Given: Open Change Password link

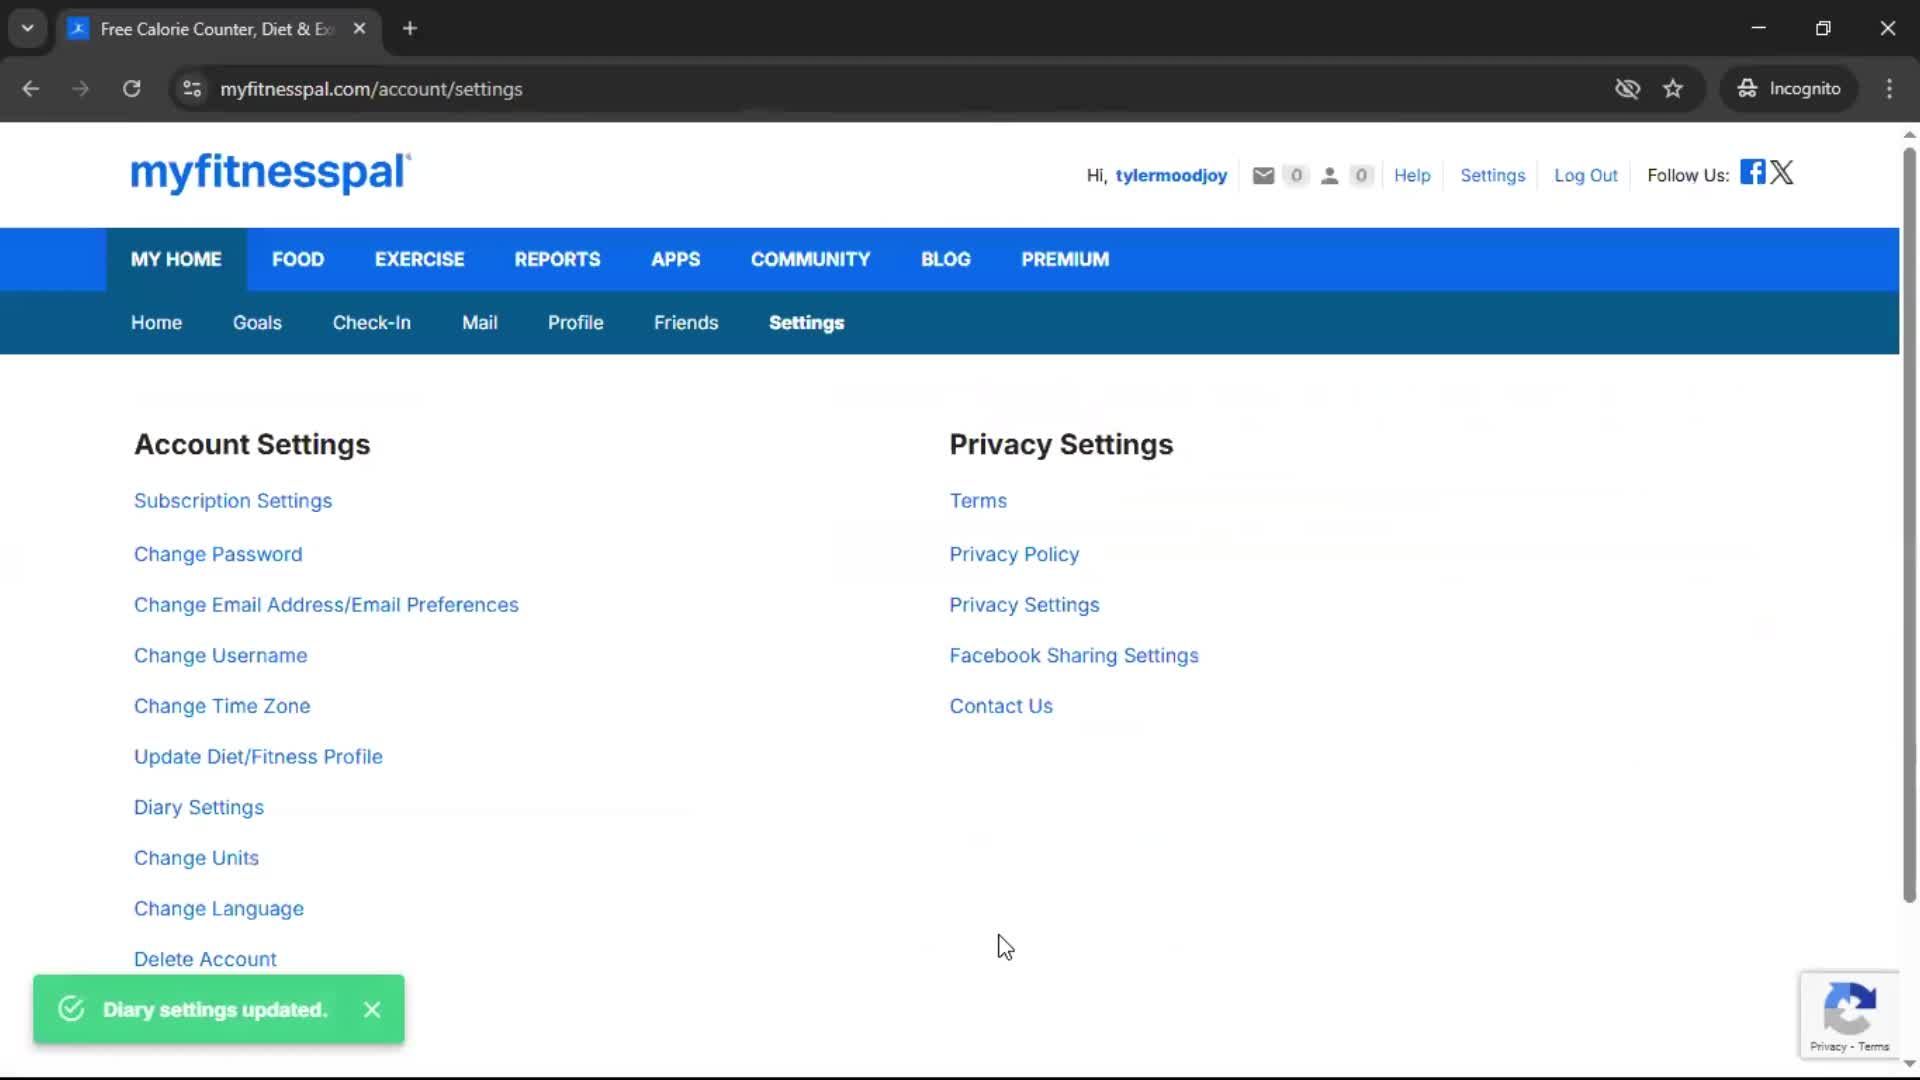Looking at the screenshot, I should click(218, 555).
